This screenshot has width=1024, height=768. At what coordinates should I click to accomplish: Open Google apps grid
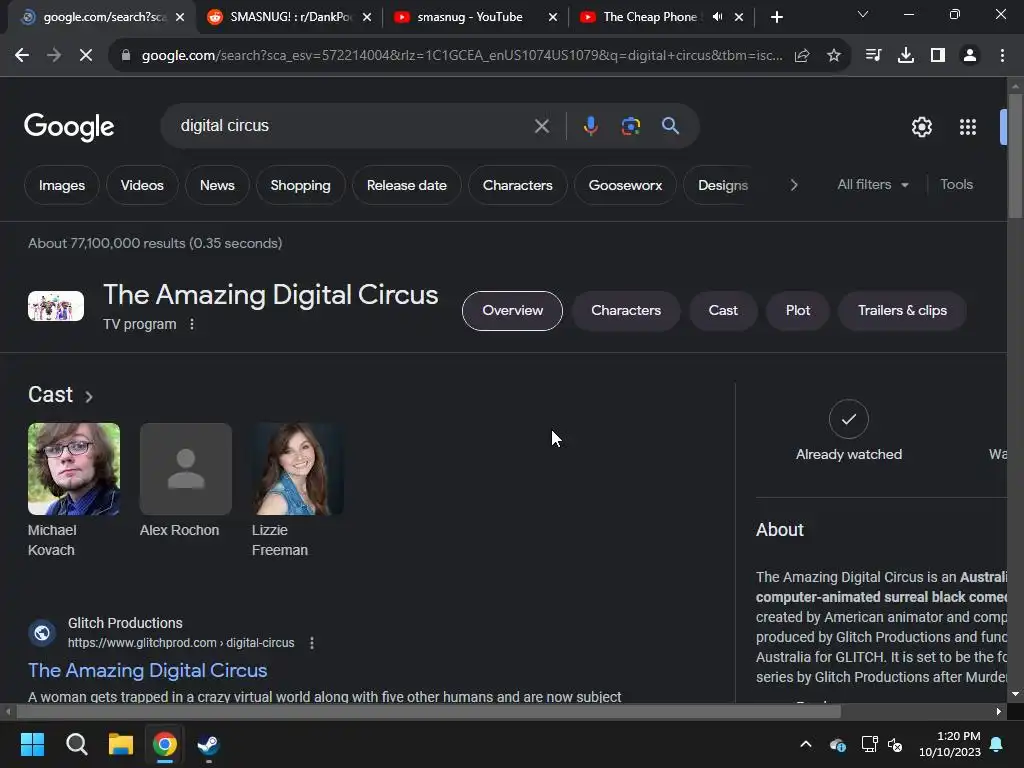[968, 127]
